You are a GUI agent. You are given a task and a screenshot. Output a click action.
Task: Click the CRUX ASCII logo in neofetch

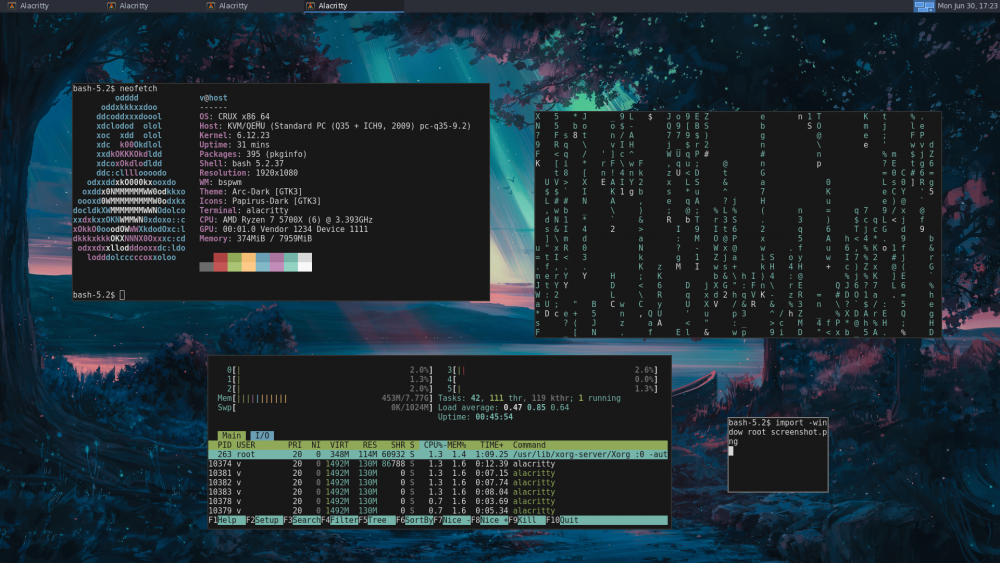pyautogui.click(x=129, y=177)
